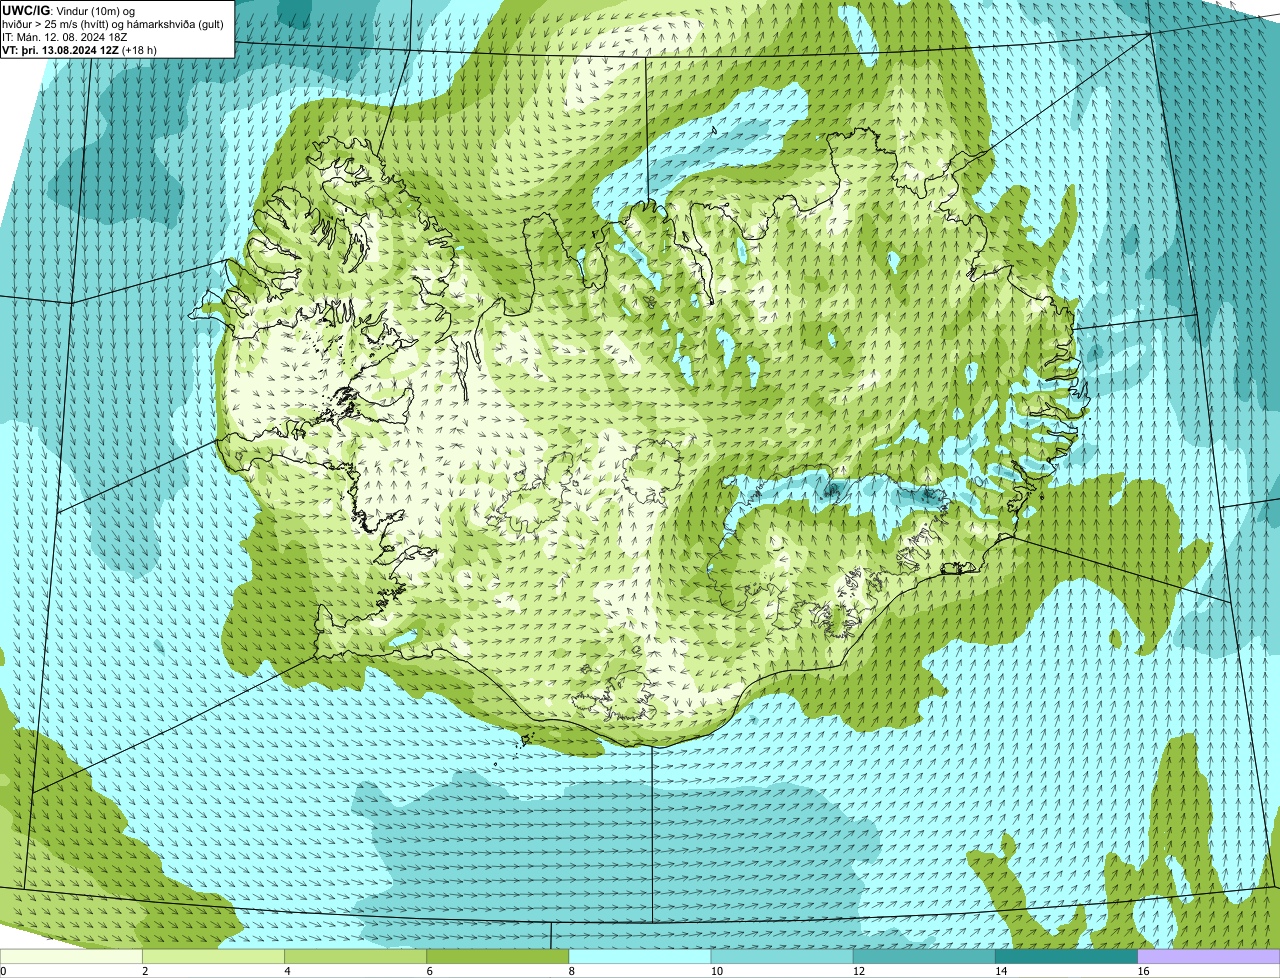Click the title line 'UWC/IG: Vindur (10m) og'
The width and height of the screenshot is (1280, 978).
(x=68, y=10)
